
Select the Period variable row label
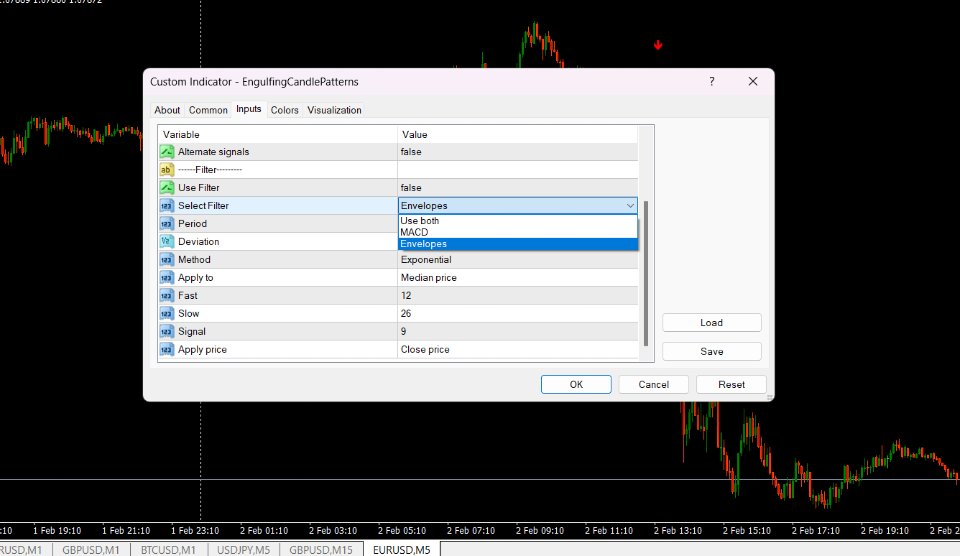coord(192,224)
